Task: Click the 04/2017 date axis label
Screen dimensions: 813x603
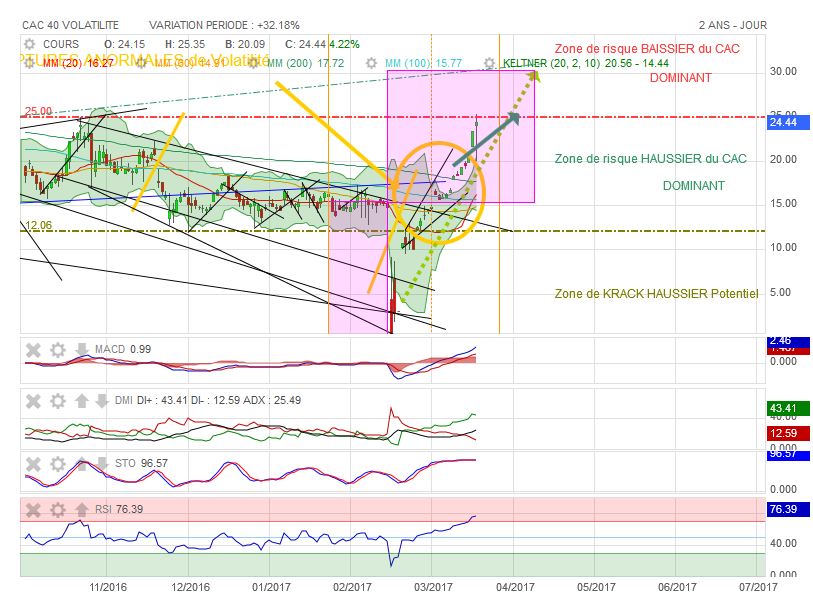Action: pos(515,587)
